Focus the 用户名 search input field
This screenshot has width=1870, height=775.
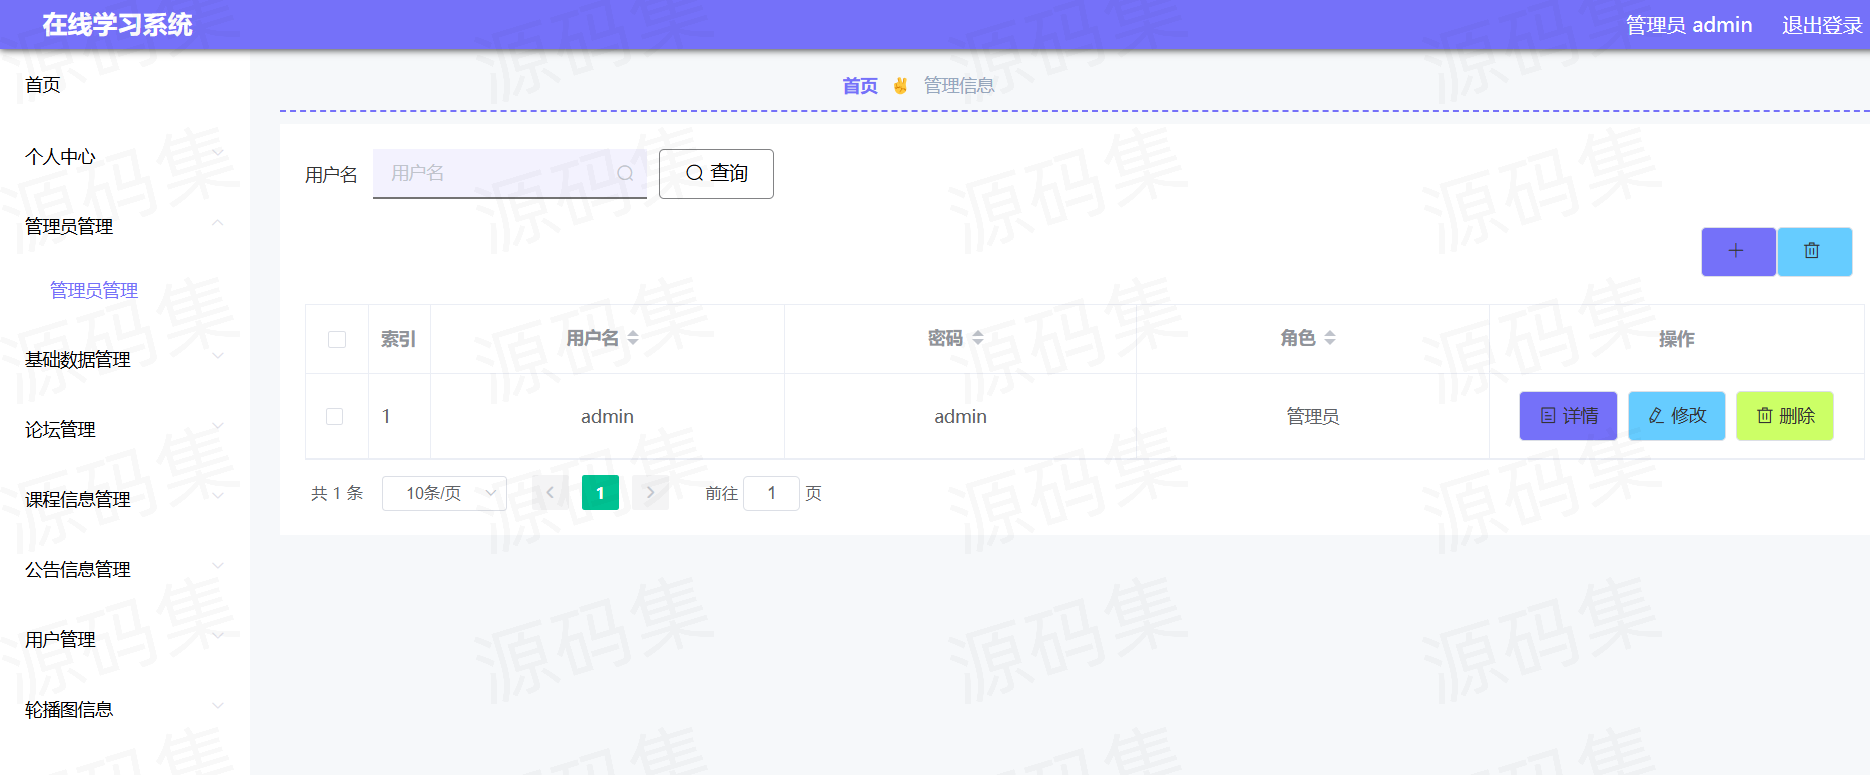pyautogui.click(x=510, y=174)
